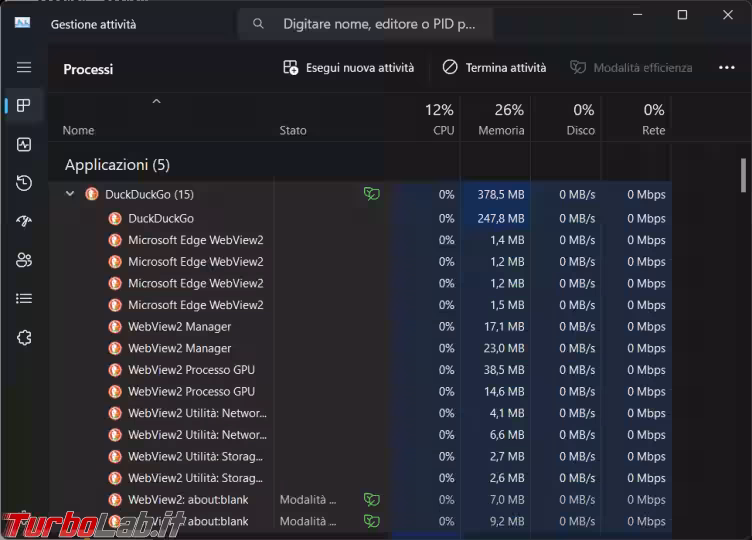Viewport: 752px width, 540px height.
Task: Open the Details page in sidebar
Action: click(x=24, y=299)
